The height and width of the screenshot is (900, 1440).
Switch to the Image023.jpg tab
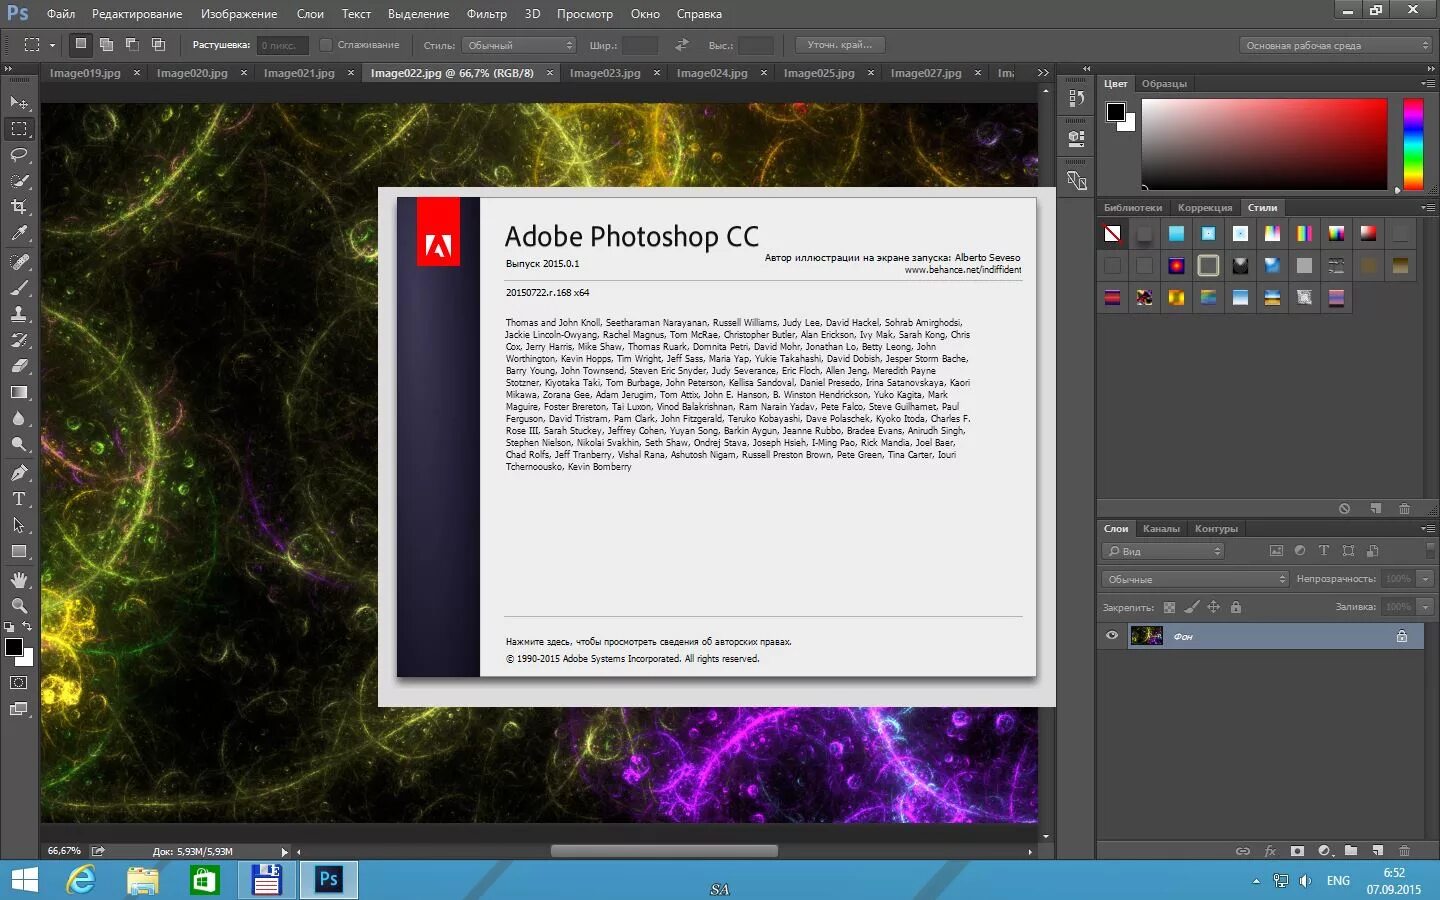605,73
